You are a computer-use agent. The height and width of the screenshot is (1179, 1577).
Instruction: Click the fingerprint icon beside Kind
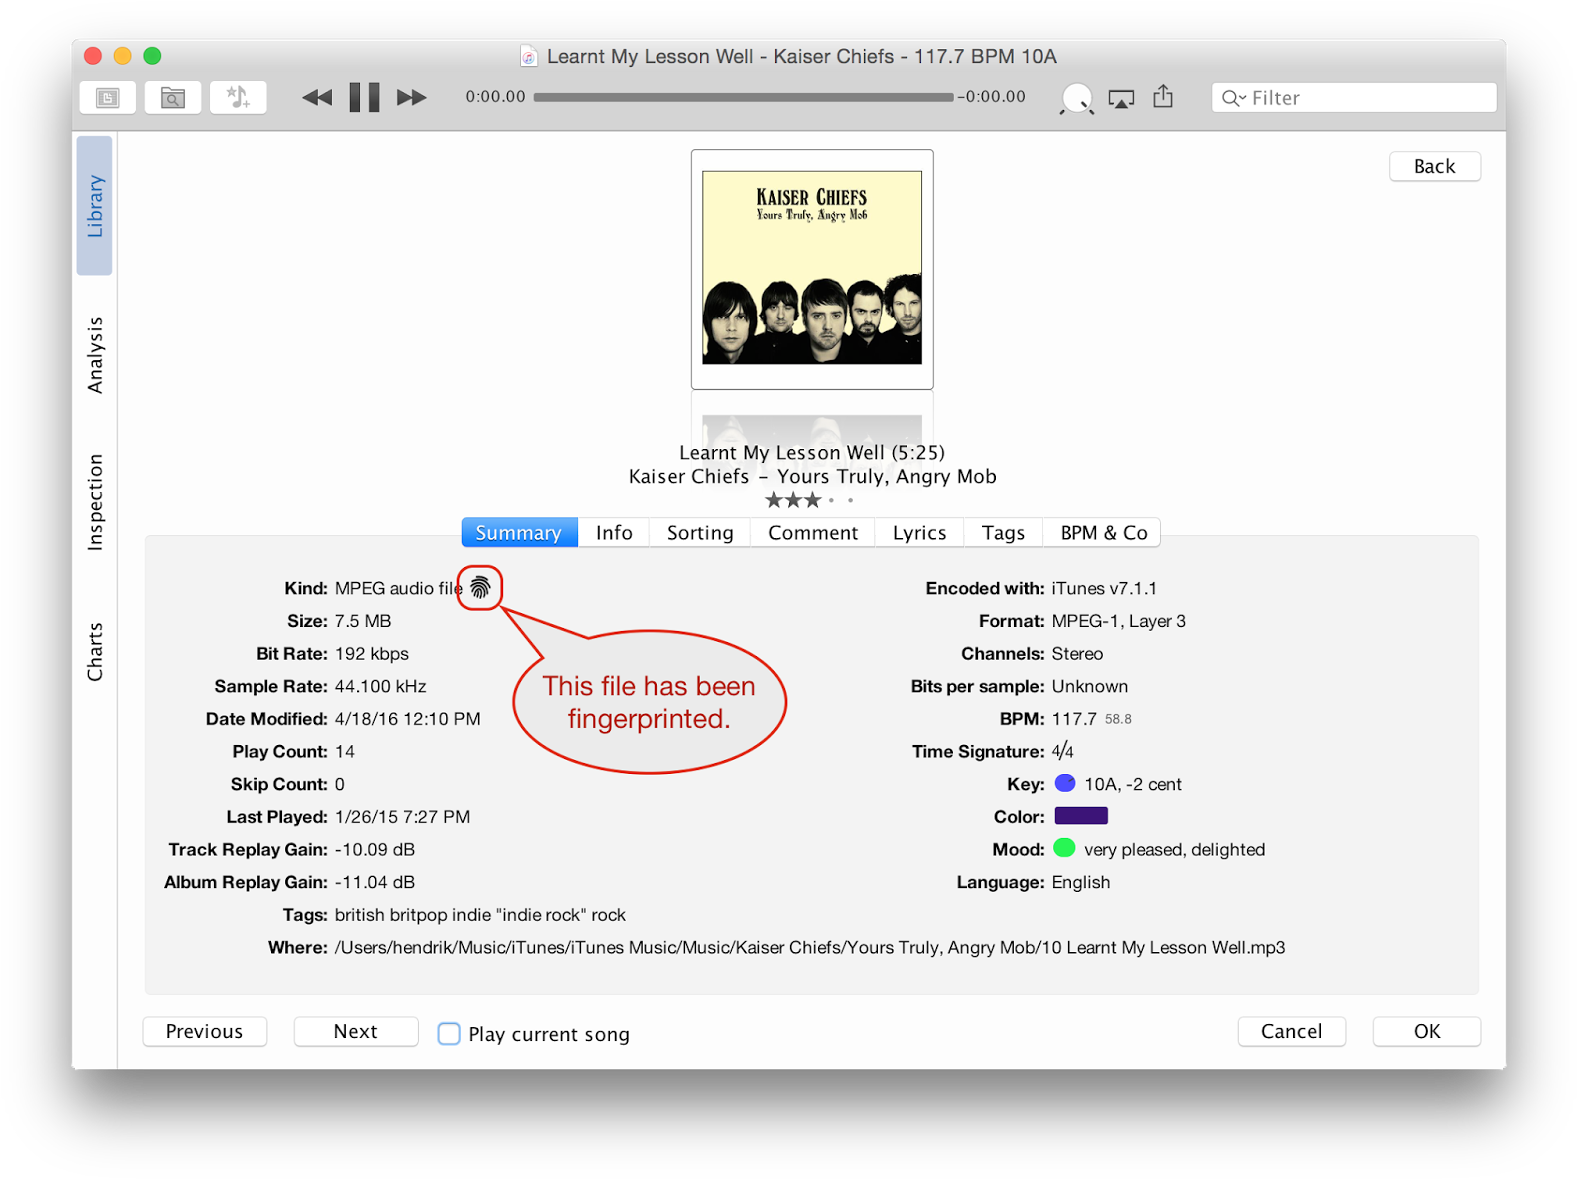(481, 588)
